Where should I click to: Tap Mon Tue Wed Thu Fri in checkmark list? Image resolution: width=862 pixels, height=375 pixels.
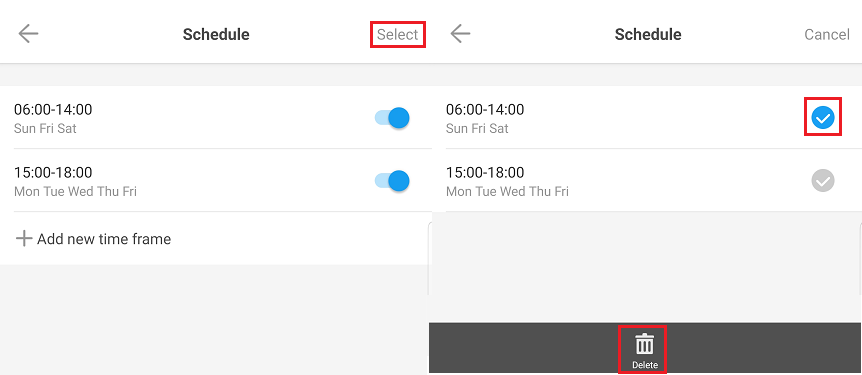(x=507, y=192)
